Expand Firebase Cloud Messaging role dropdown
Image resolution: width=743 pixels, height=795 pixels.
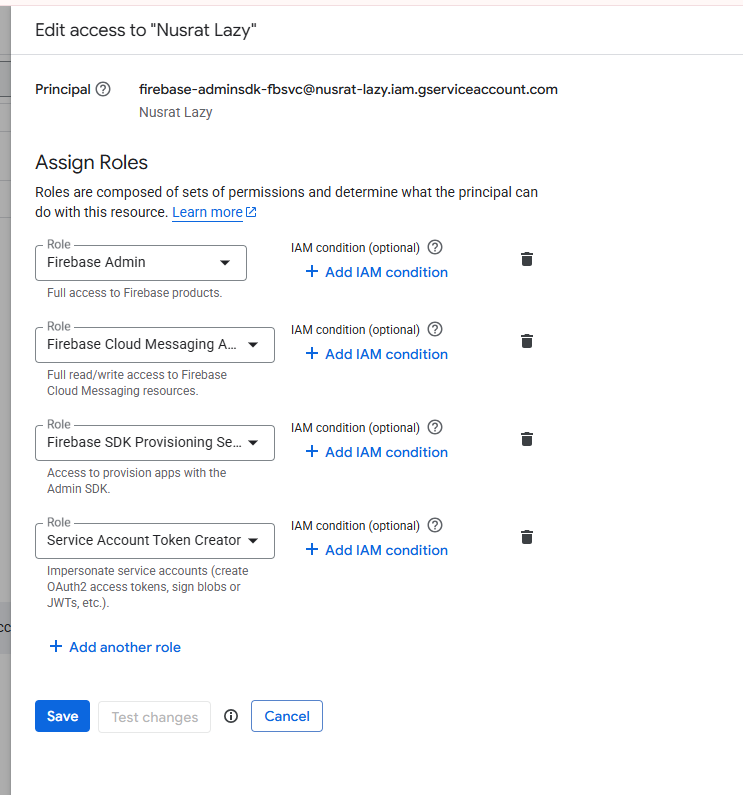(155, 345)
